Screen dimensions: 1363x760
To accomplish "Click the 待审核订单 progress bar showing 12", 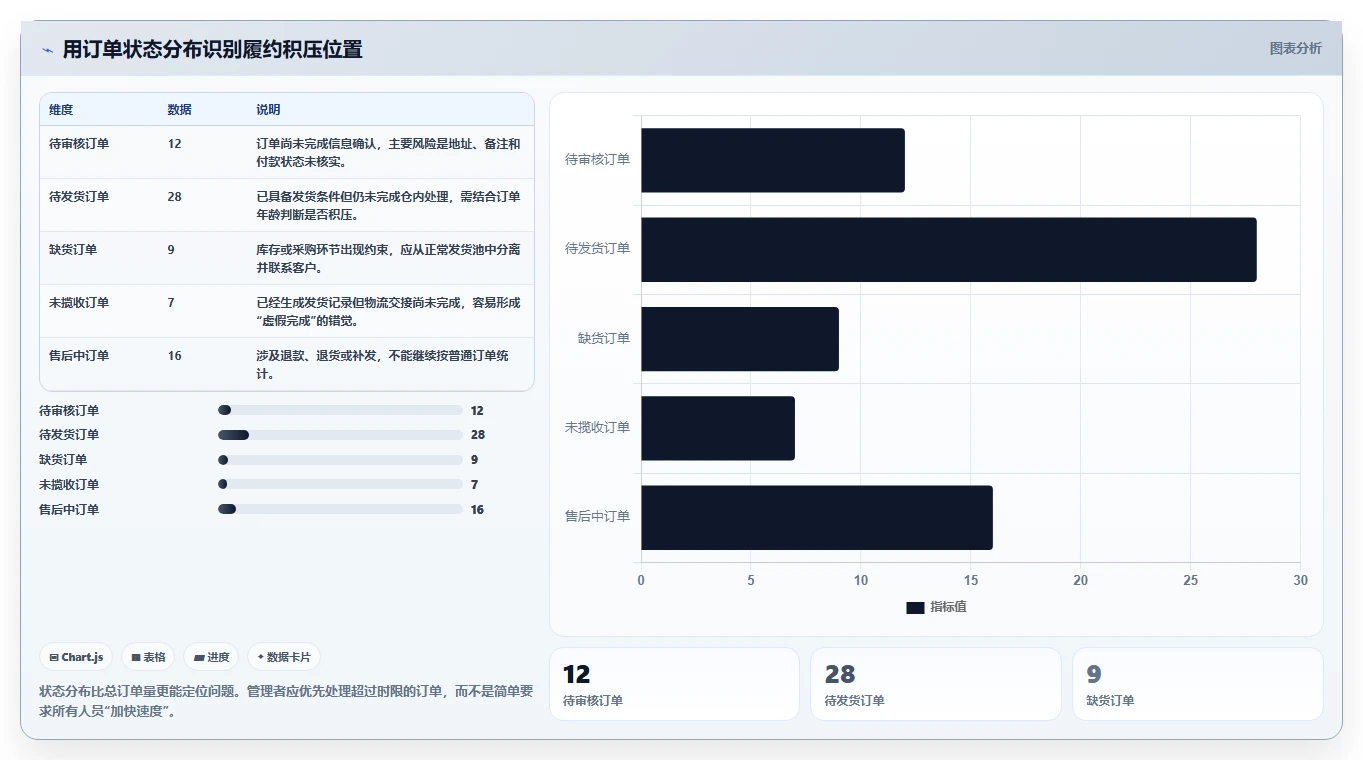I will [340, 410].
